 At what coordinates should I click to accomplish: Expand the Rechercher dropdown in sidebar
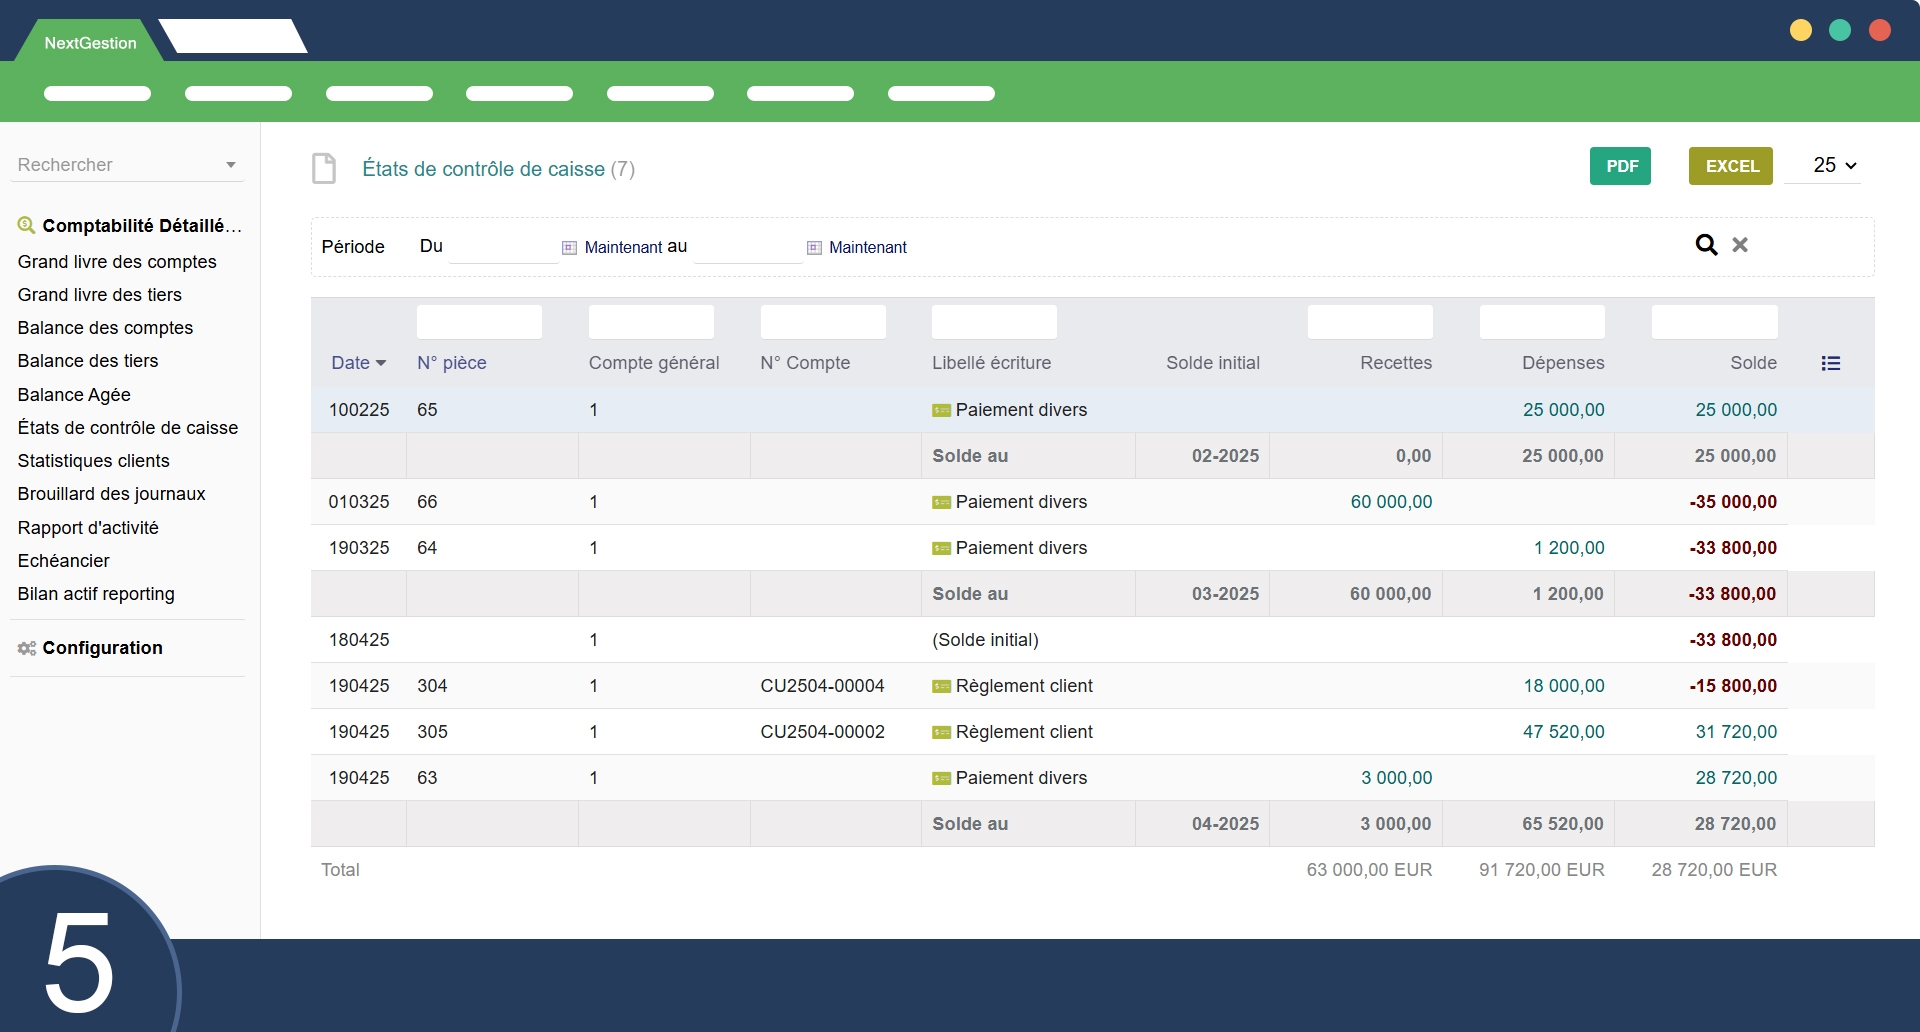pyautogui.click(x=231, y=165)
